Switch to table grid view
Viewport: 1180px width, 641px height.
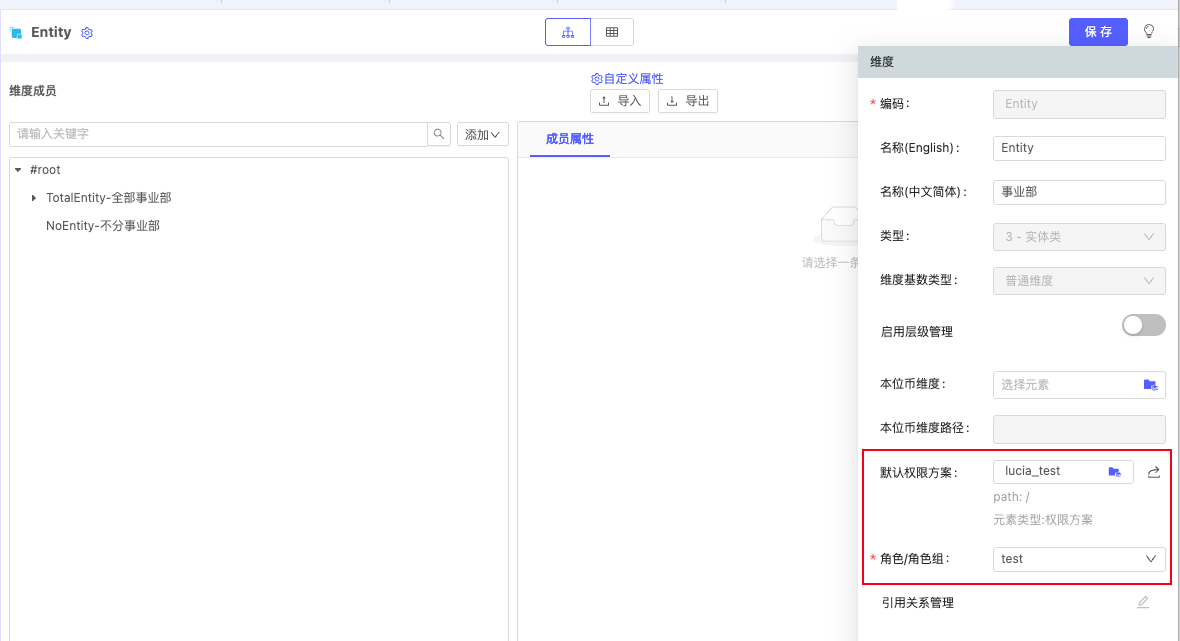click(x=612, y=32)
